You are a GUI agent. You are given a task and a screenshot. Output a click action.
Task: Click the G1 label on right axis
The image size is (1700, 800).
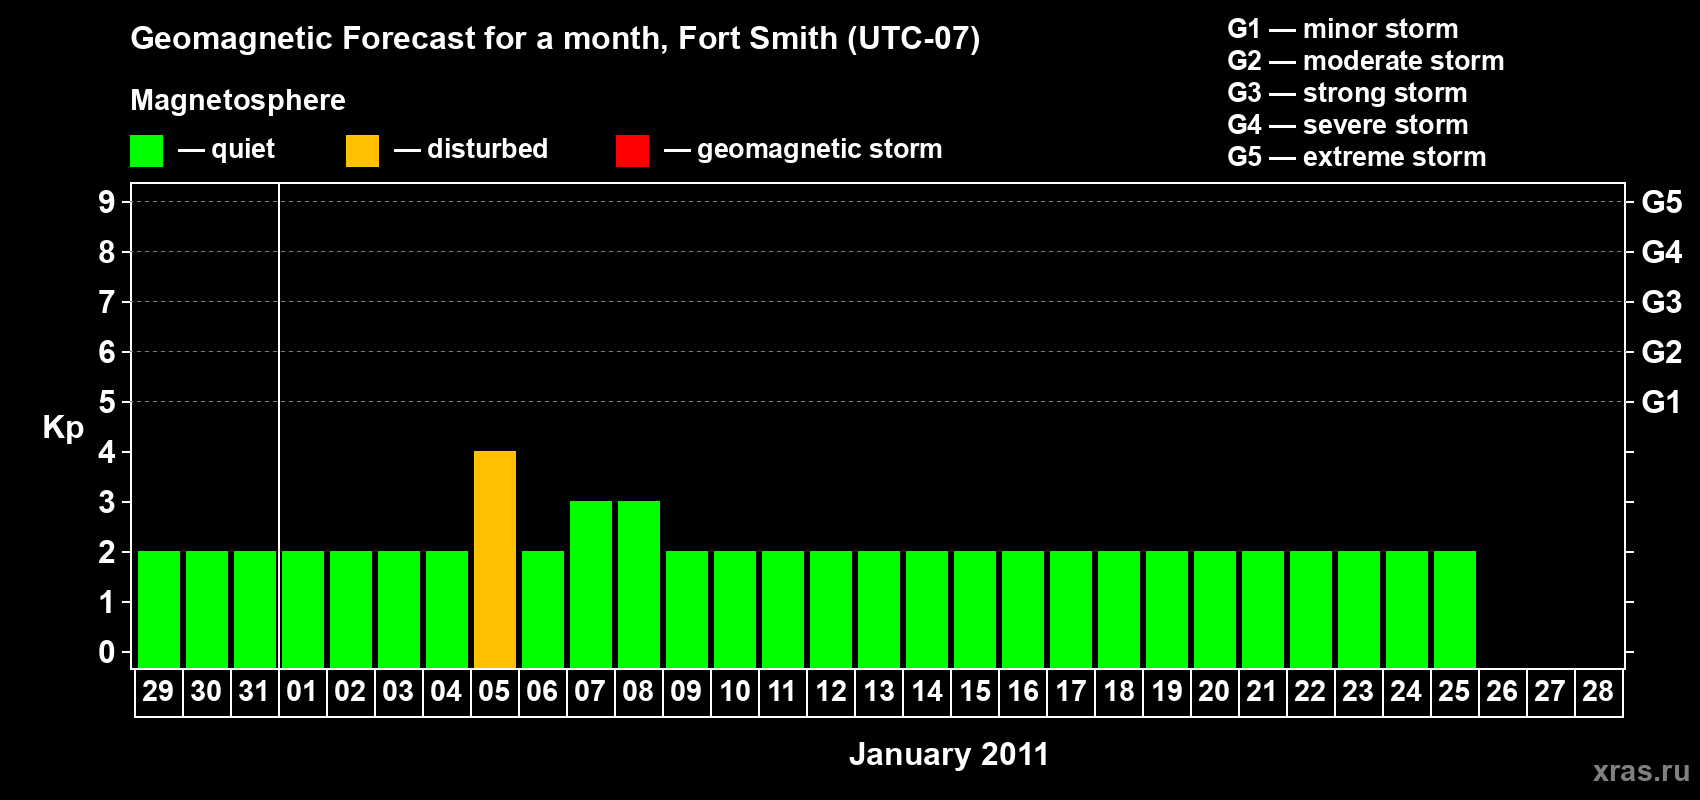coord(1662,402)
